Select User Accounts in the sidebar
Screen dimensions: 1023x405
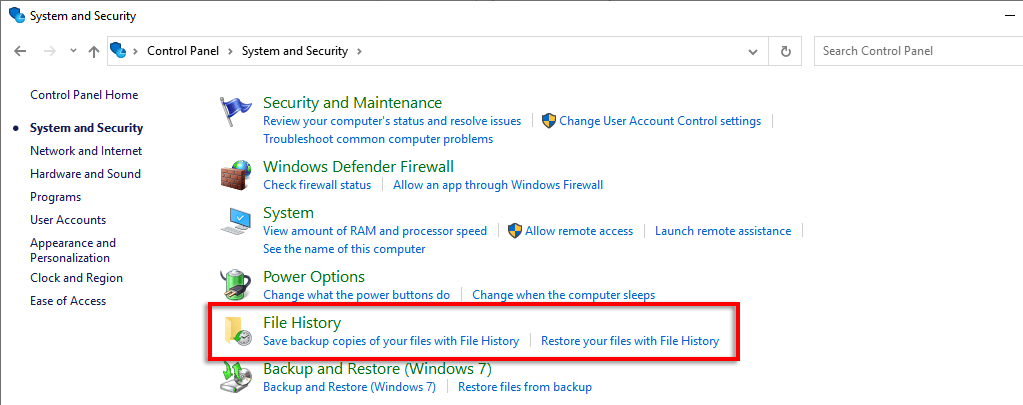(x=68, y=220)
